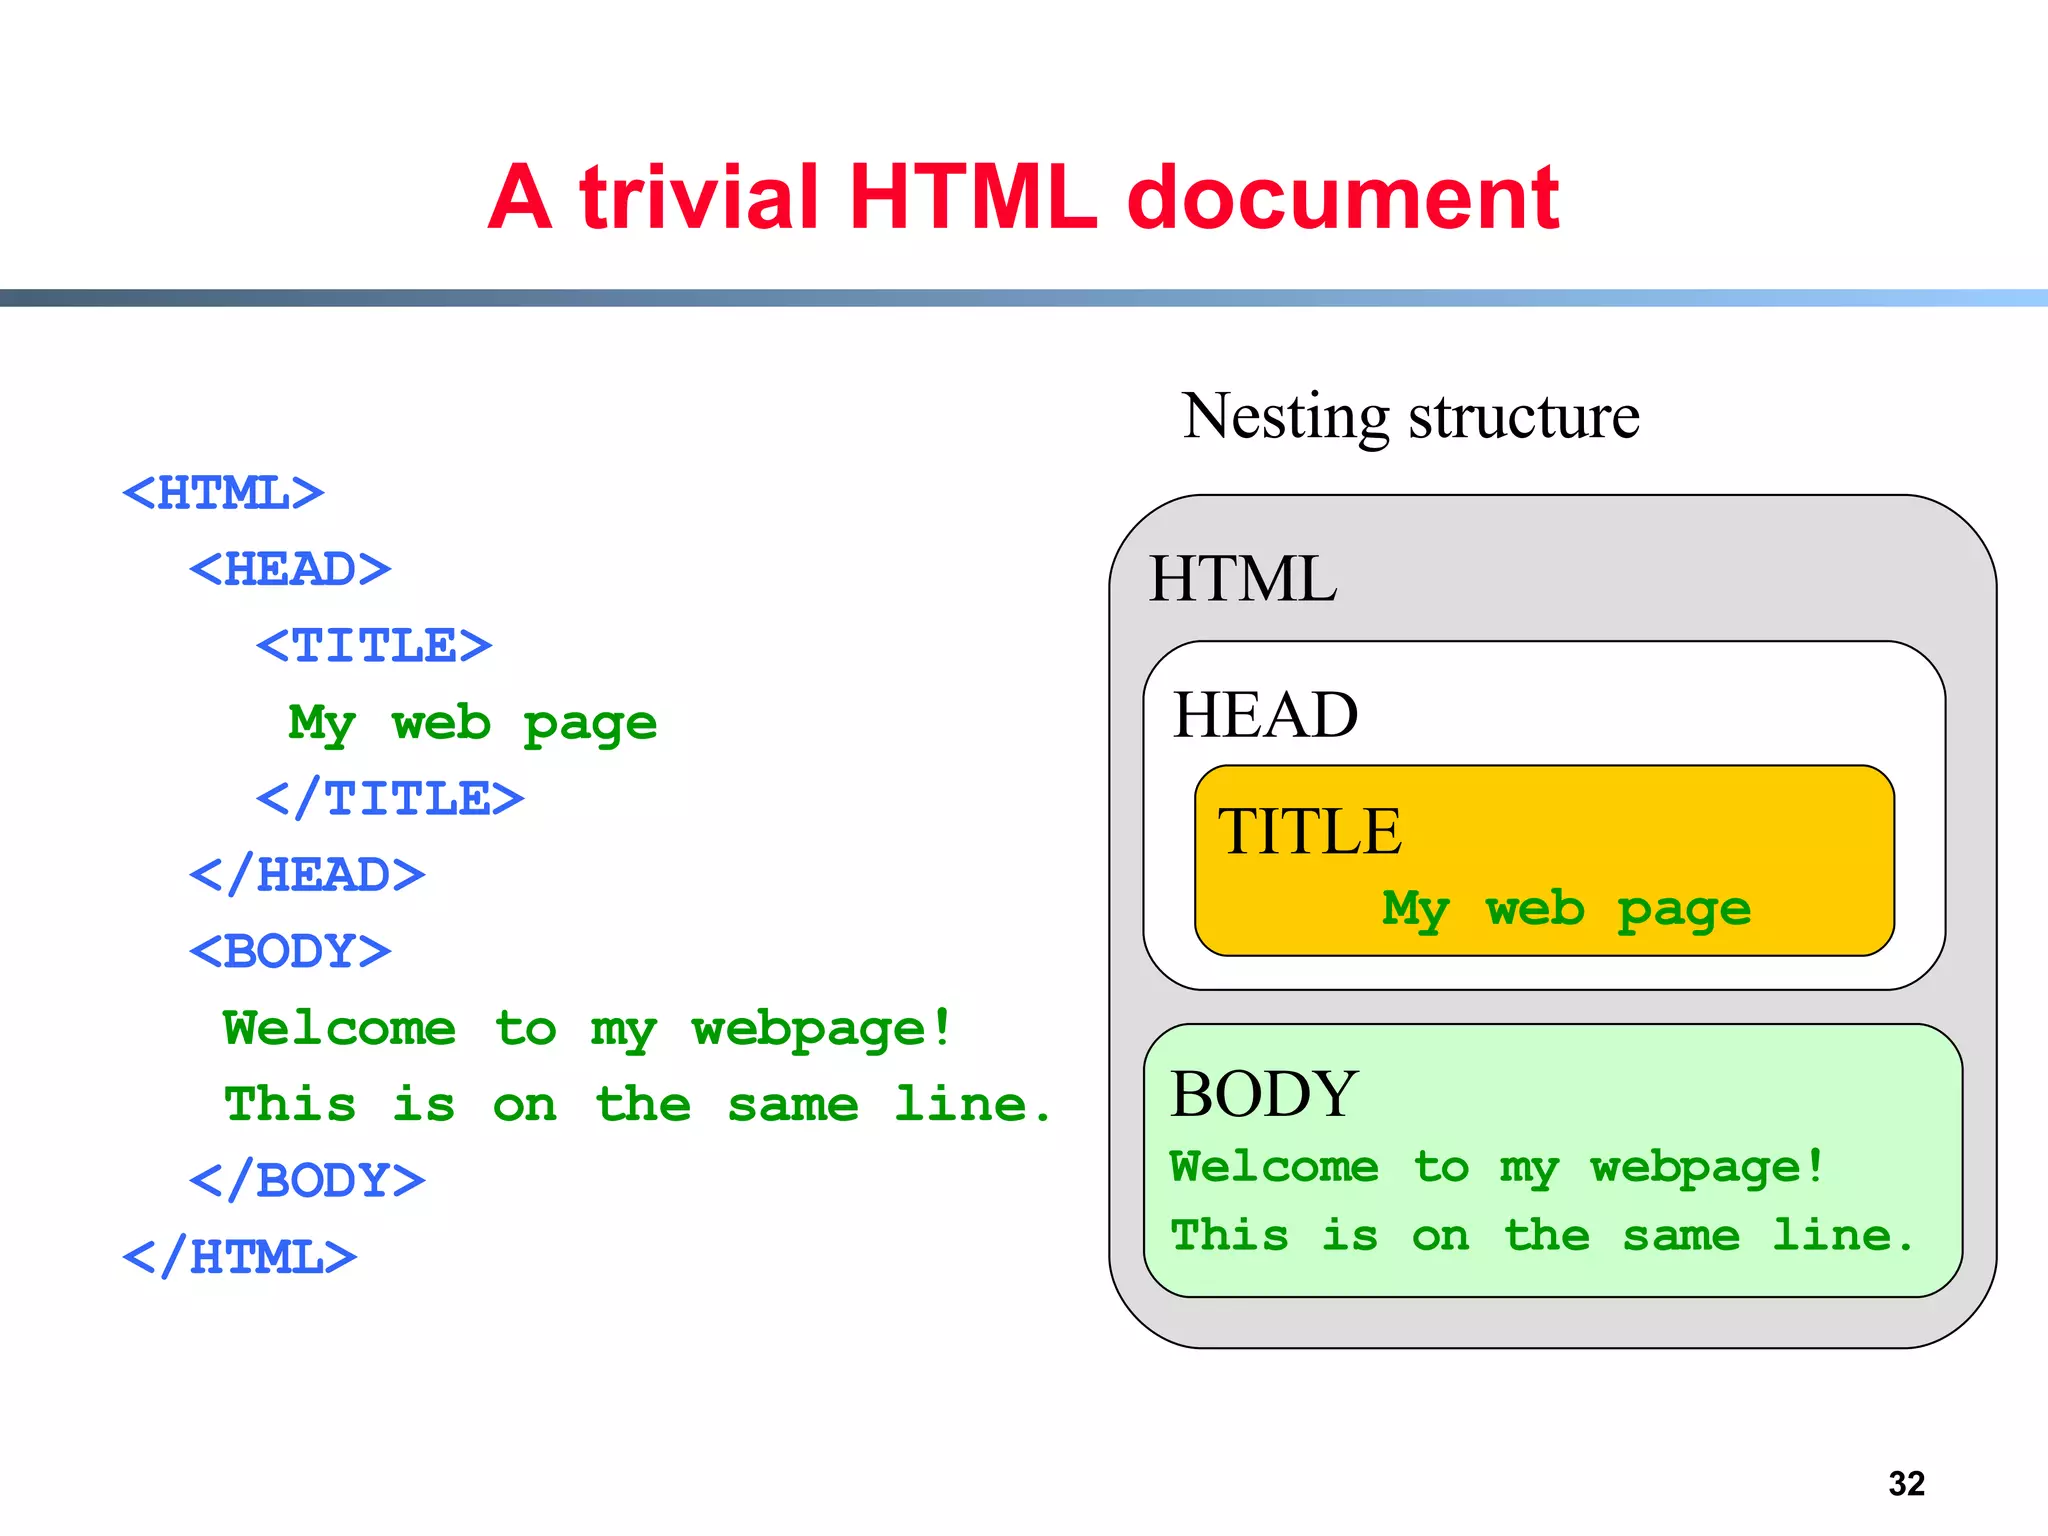Screen dimensions: 2048x1536
Task: Click 'My web page' in the code listing
Action: coord(472,723)
